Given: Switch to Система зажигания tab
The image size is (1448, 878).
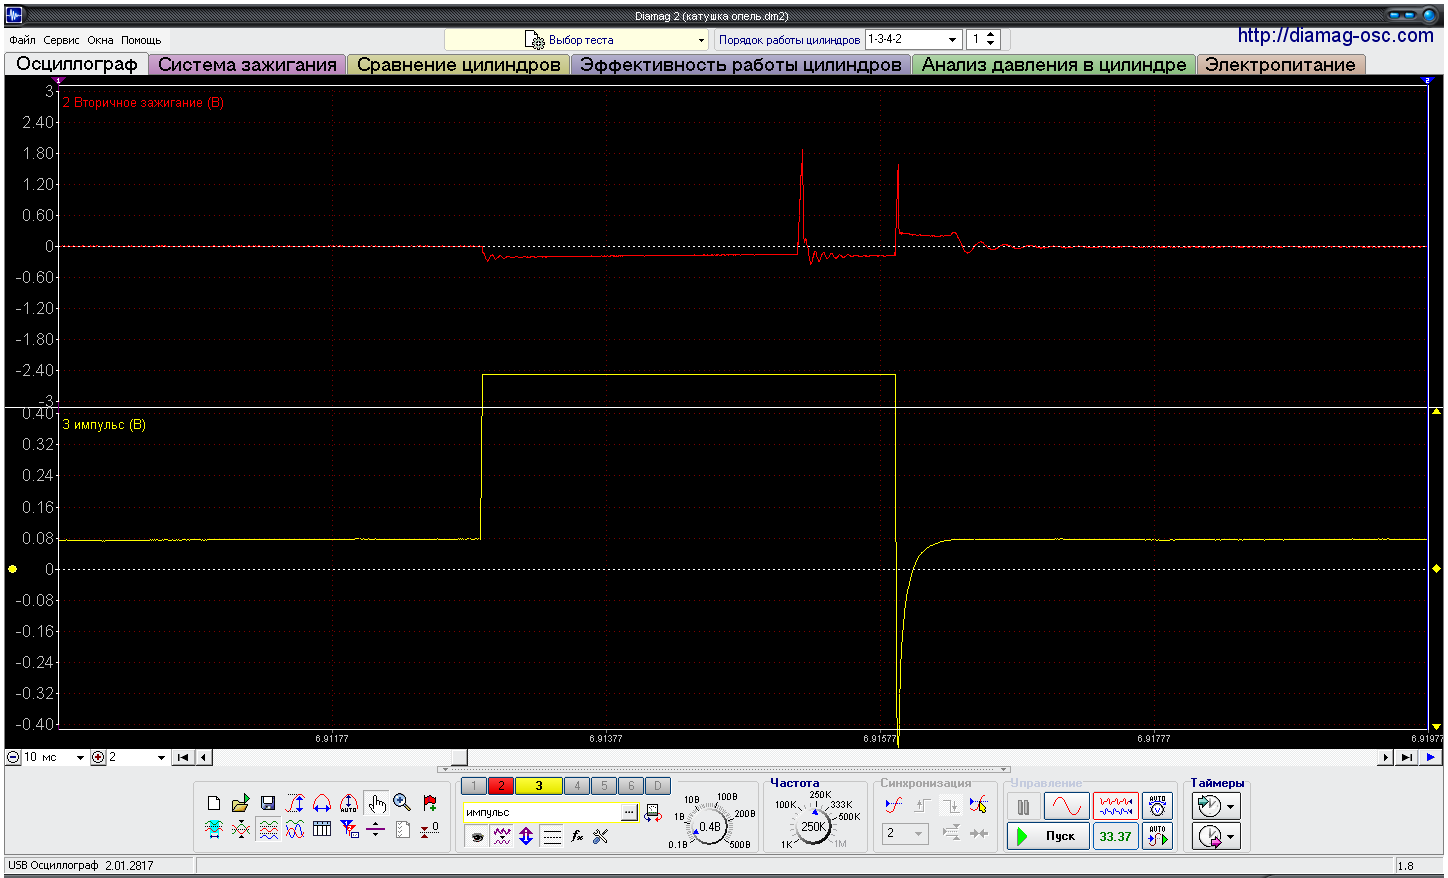Looking at the screenshot, I should coord(247,64).
